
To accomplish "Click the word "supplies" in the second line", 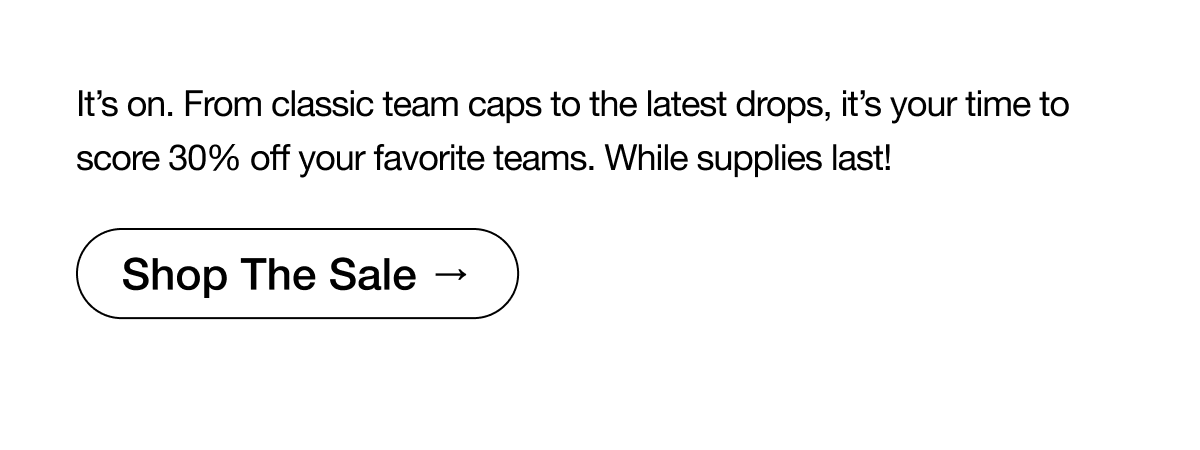I will pos(764,160).
